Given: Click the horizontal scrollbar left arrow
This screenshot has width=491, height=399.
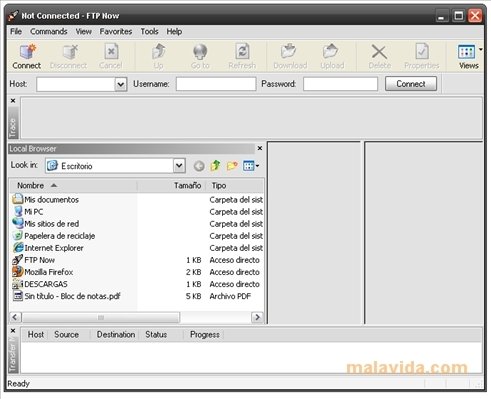Looking at the screenshot, I should point(15,317).
